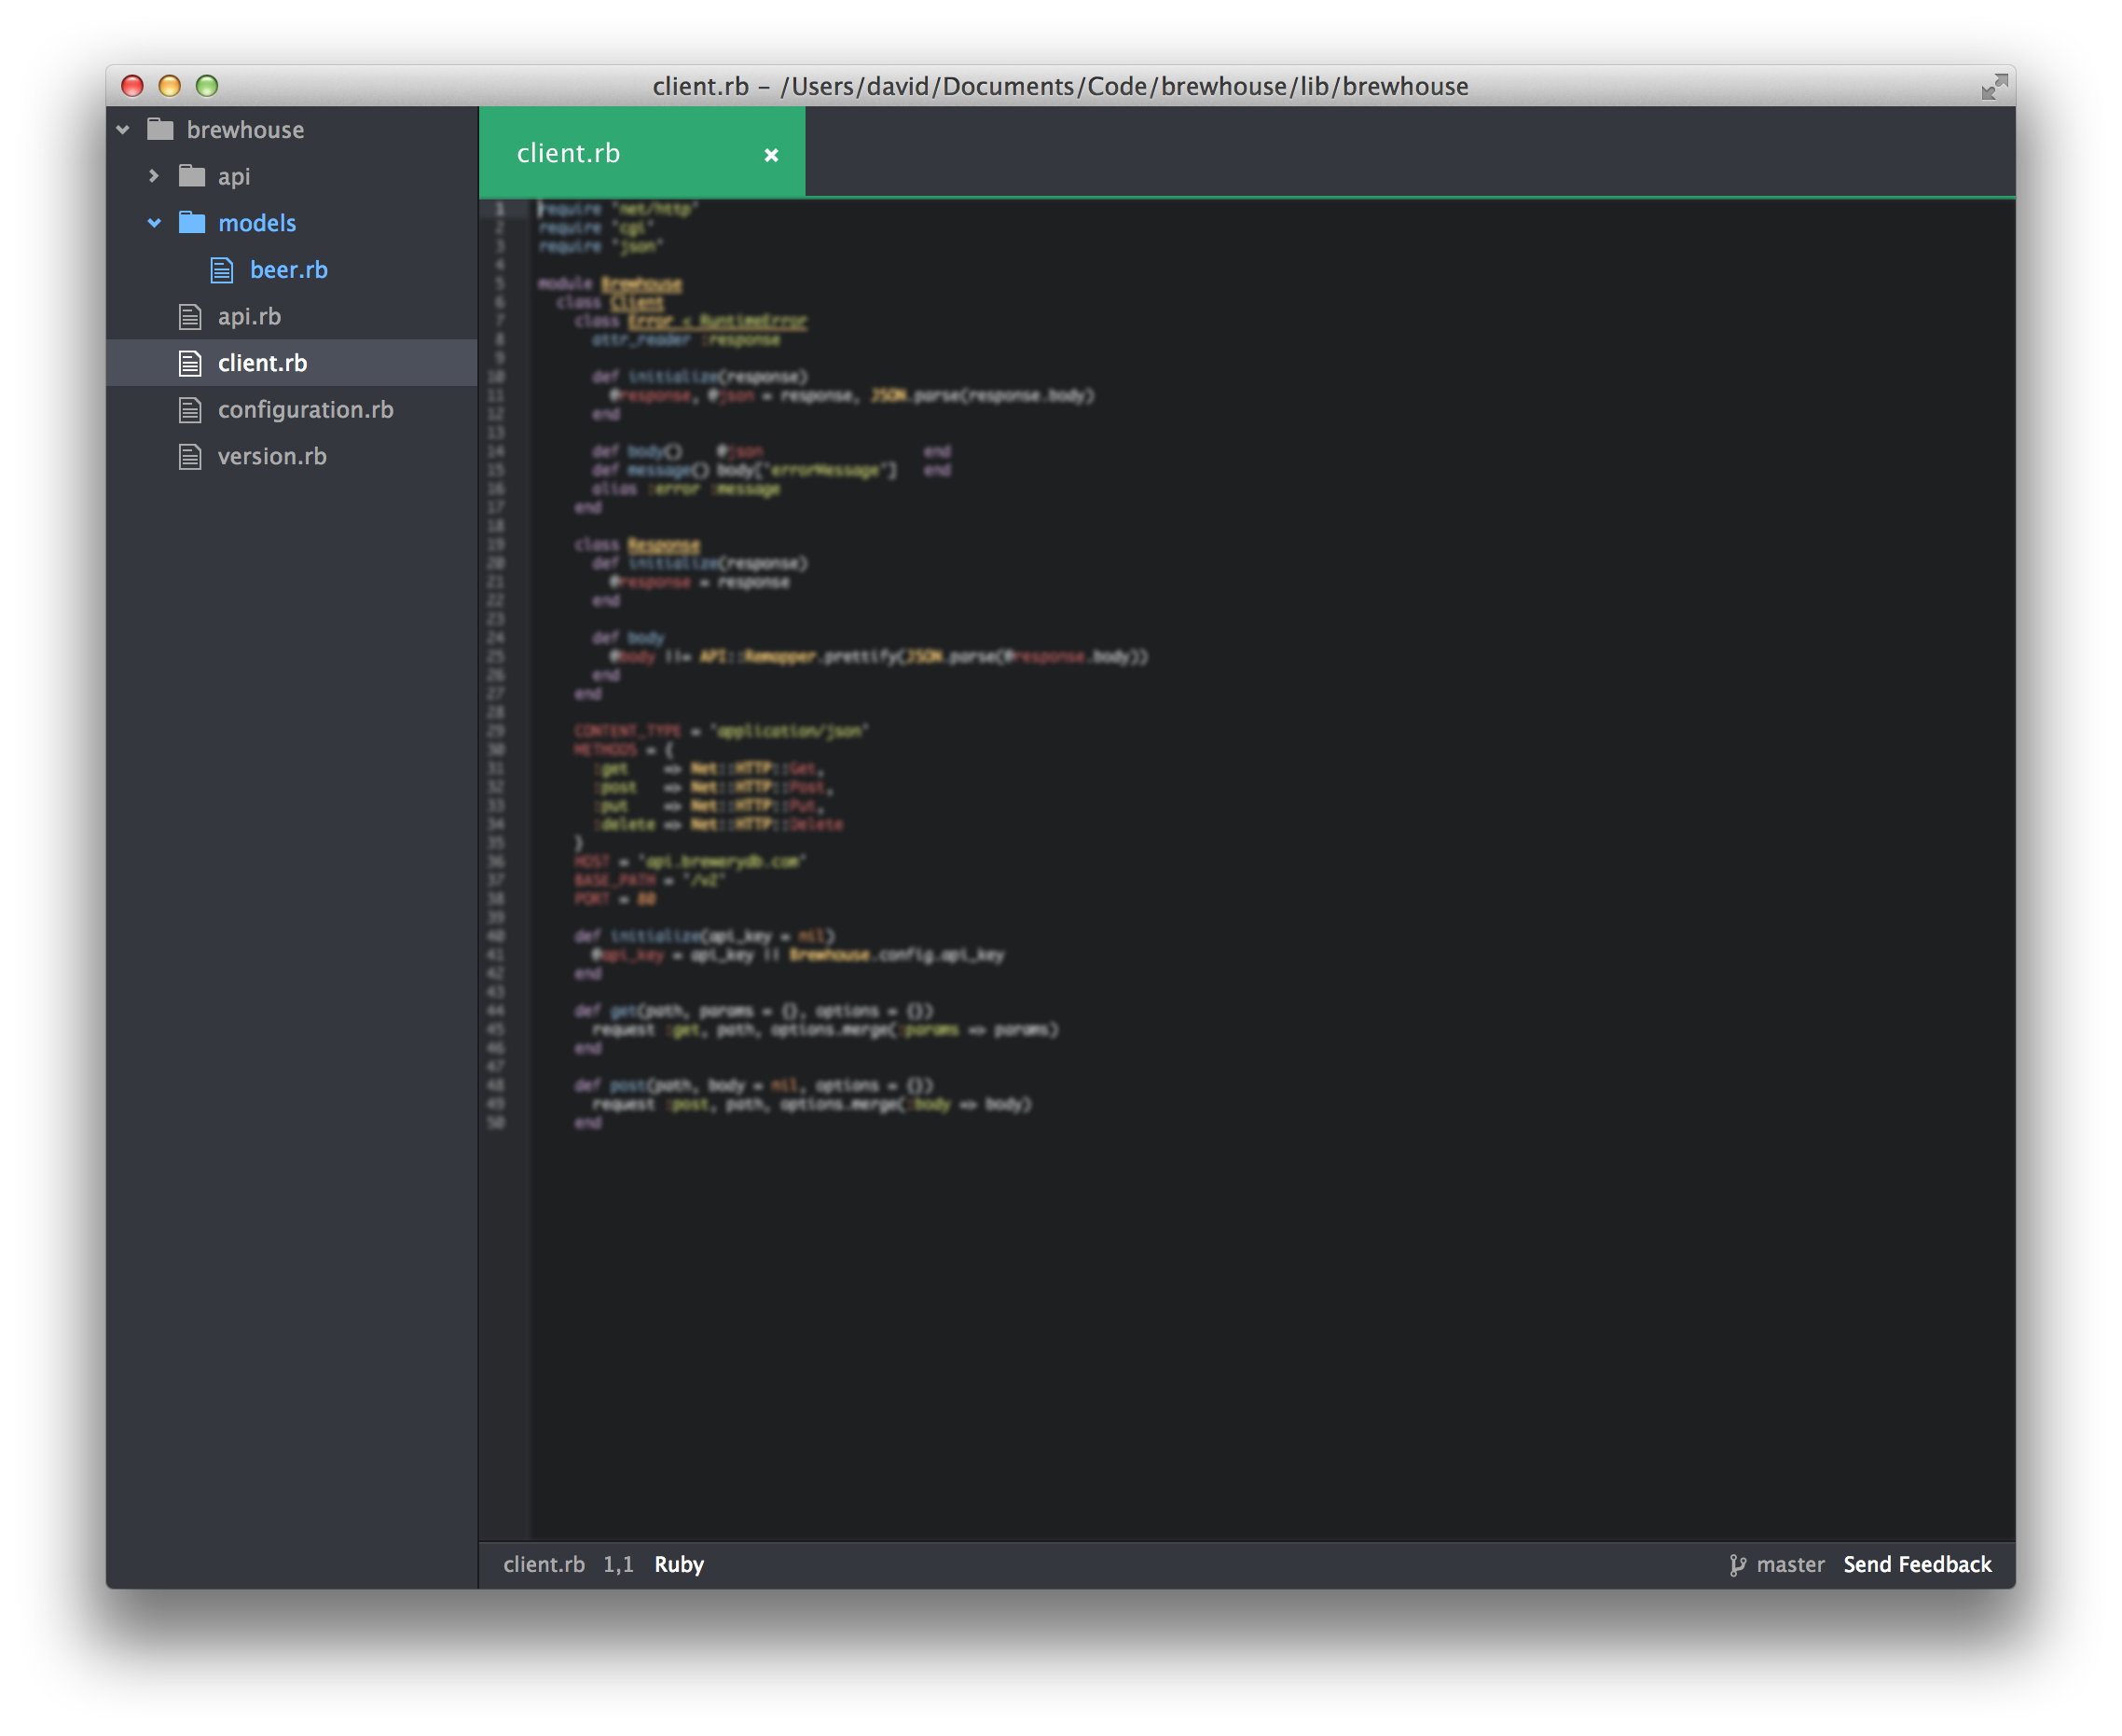The width and height of the screenshot is (2122, 1736).
Task: Click the 1,1 cursor position indicator
Action: pyautogui.click(x=618, y=1565)
